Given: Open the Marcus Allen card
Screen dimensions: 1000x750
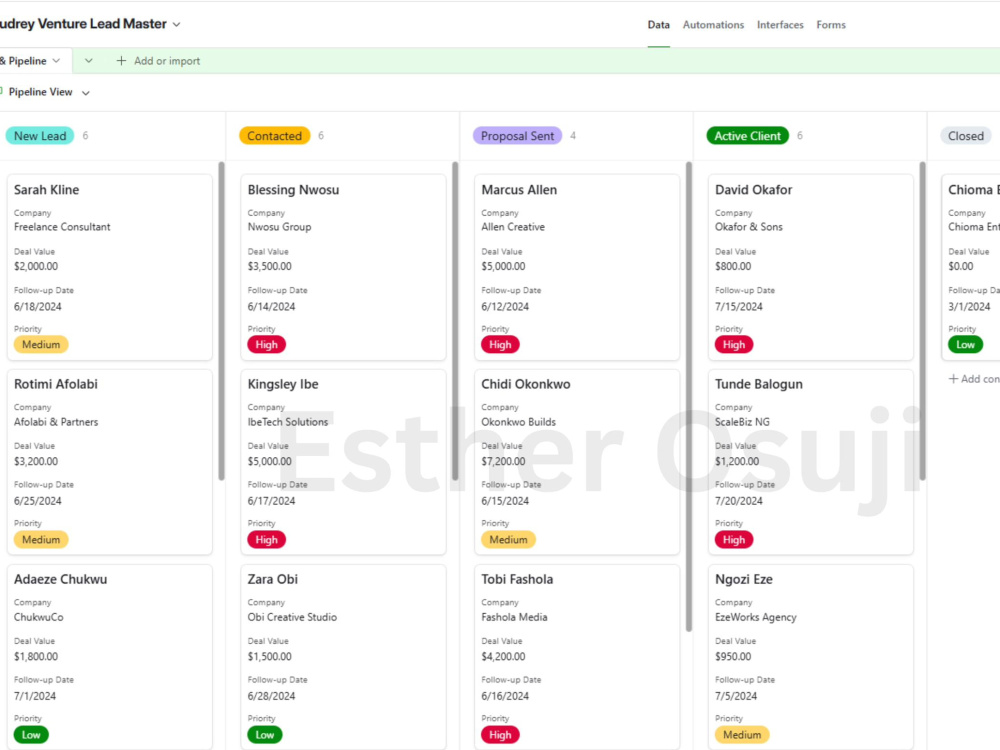Looking at the screenshot, I should [577, 267].
